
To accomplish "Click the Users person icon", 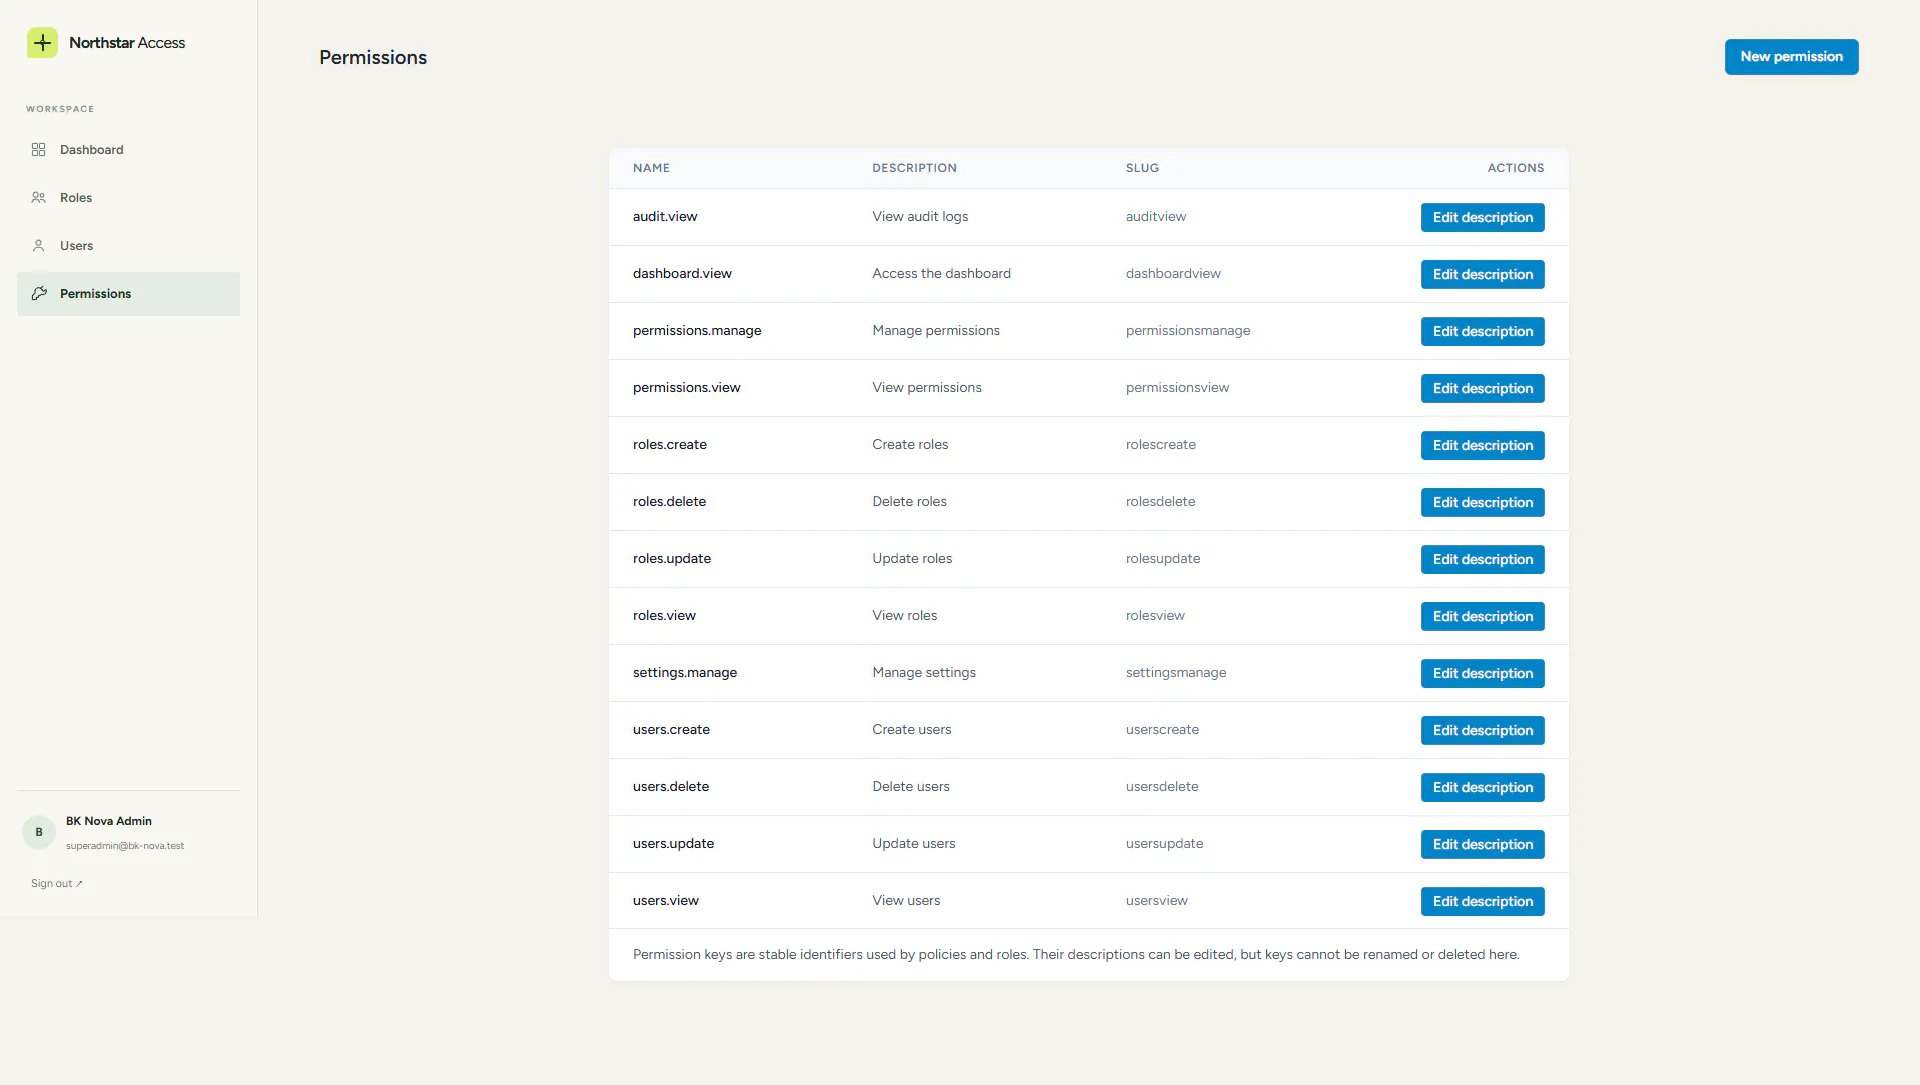I will [39, 246].
